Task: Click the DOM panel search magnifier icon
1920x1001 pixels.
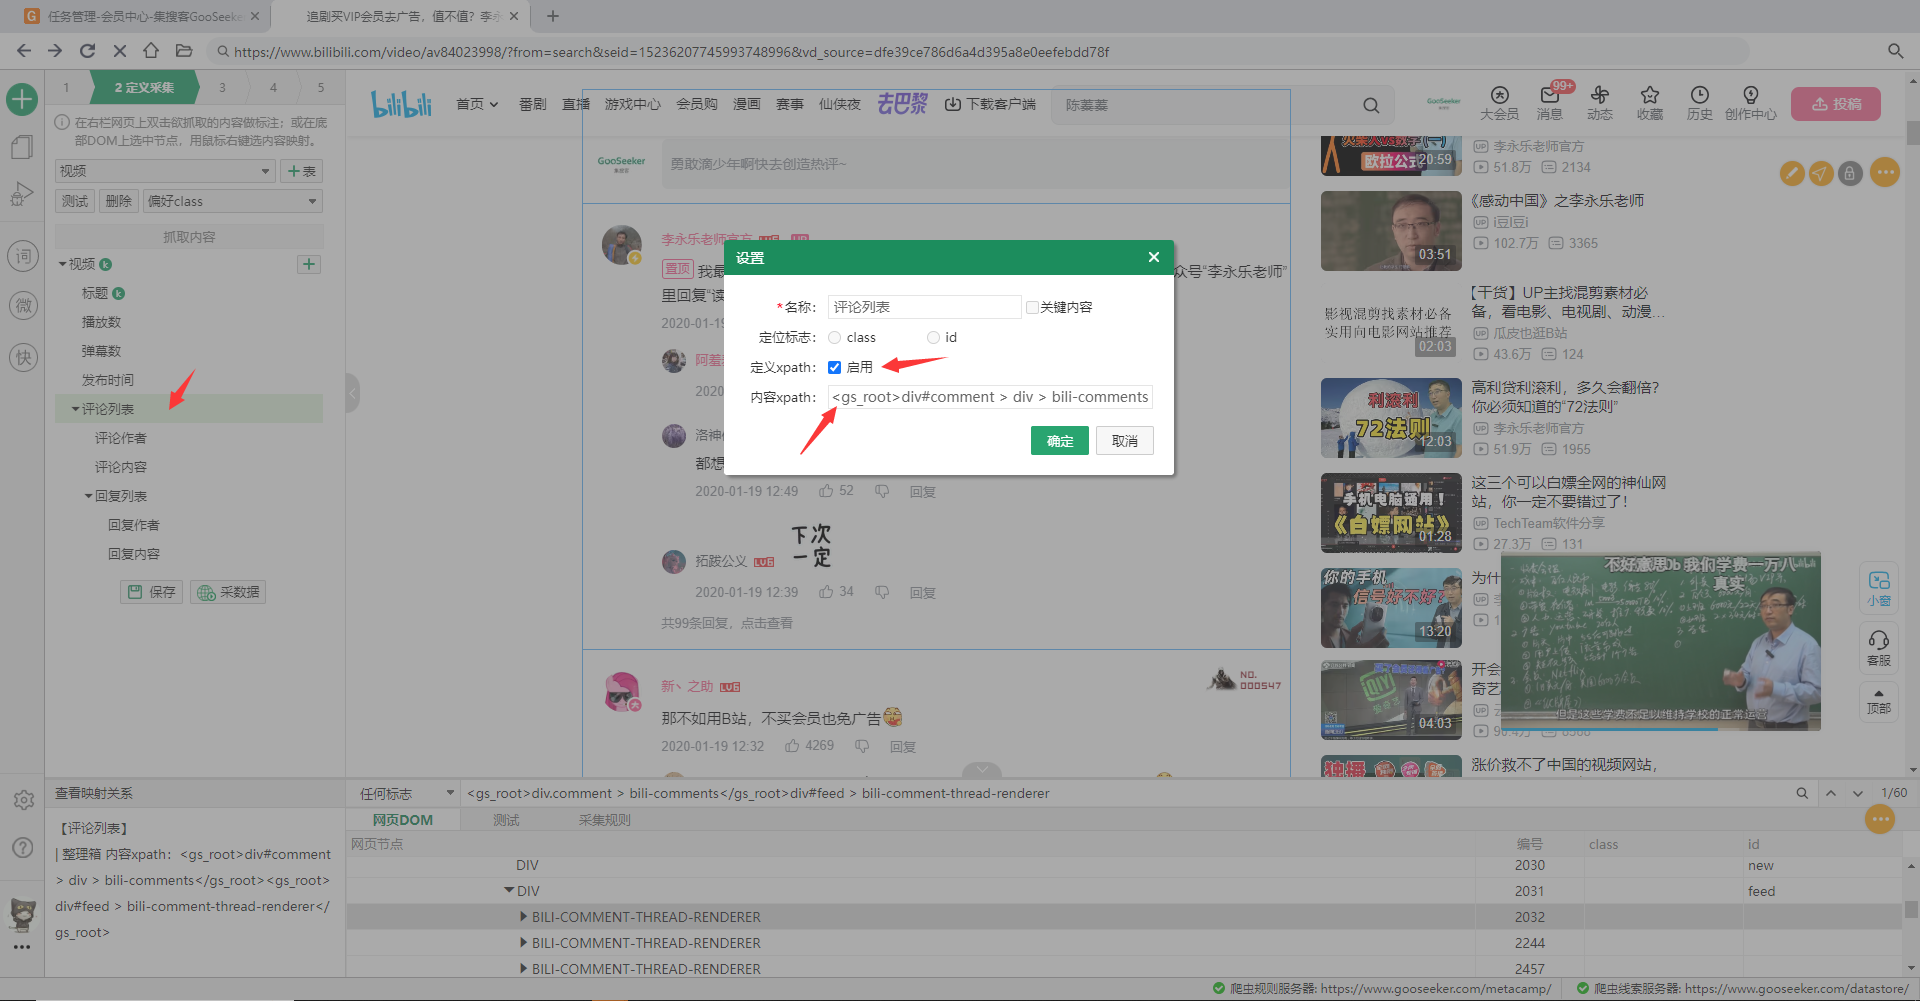Action: [1802, 793]
